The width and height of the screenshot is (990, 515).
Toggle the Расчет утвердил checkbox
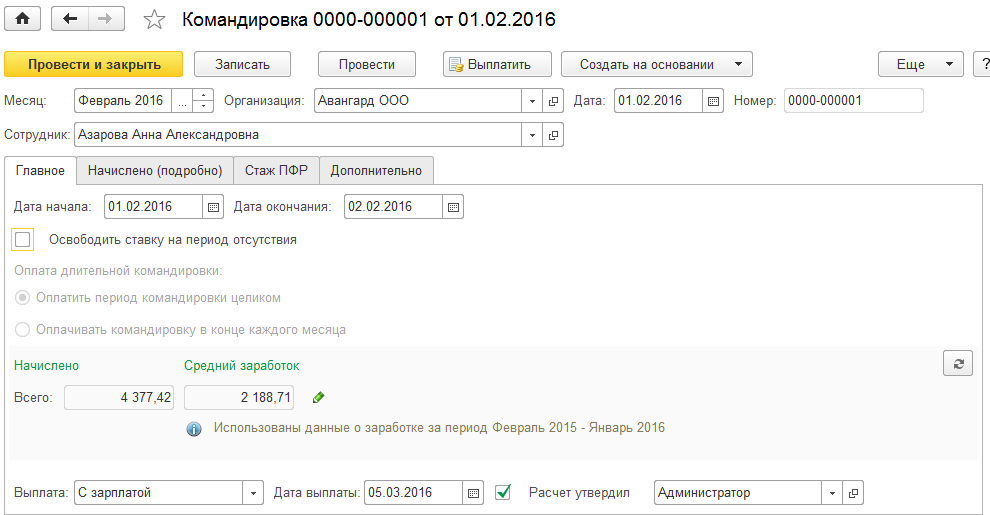(503, 492)
